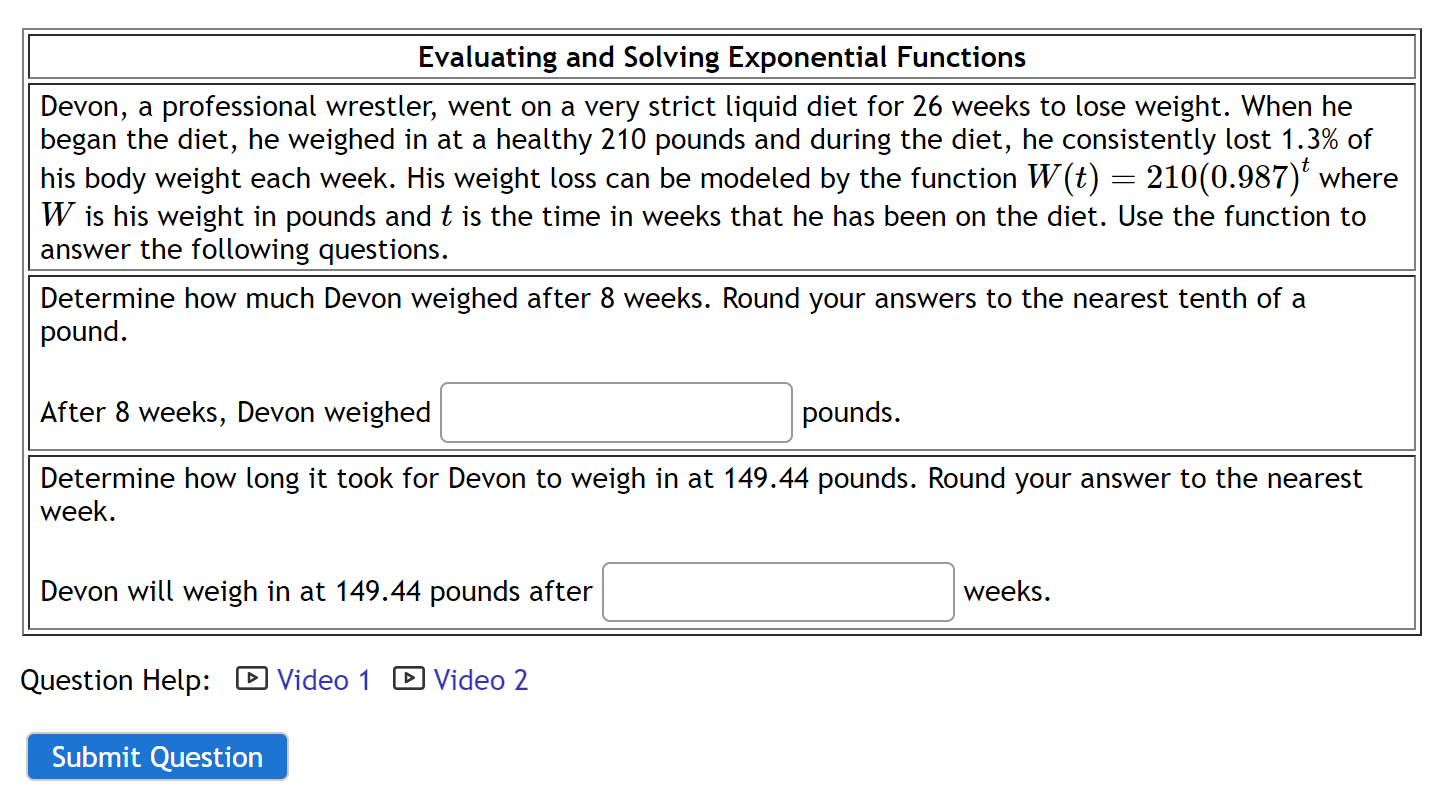Select the video player icon before the Video 1 link

tap(251, 679)
